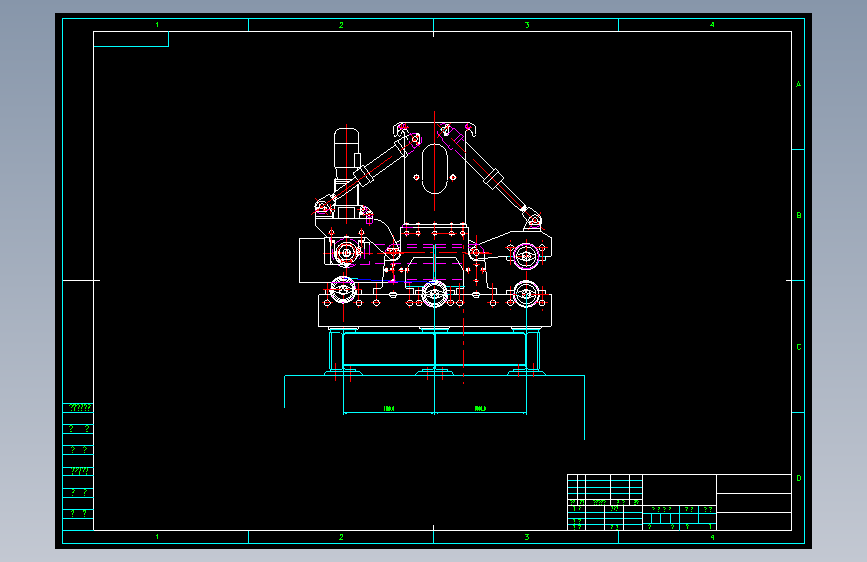Image resolution: width=867 pixels, height=562 pixels.
Task: Click the empty box at sheet top-left
Action: 131,39
